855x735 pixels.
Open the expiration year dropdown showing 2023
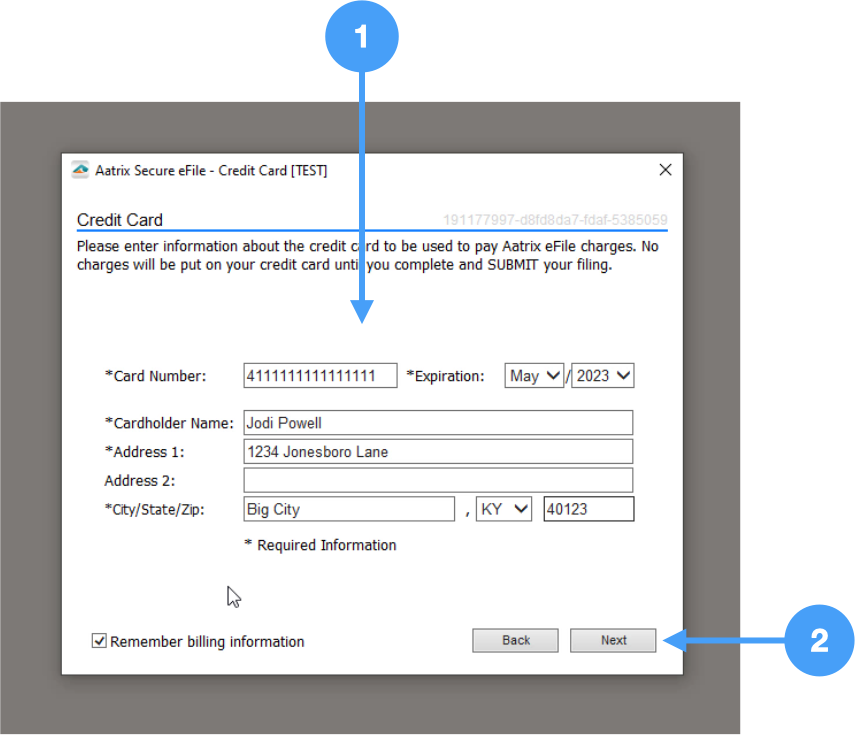(602, 376)
